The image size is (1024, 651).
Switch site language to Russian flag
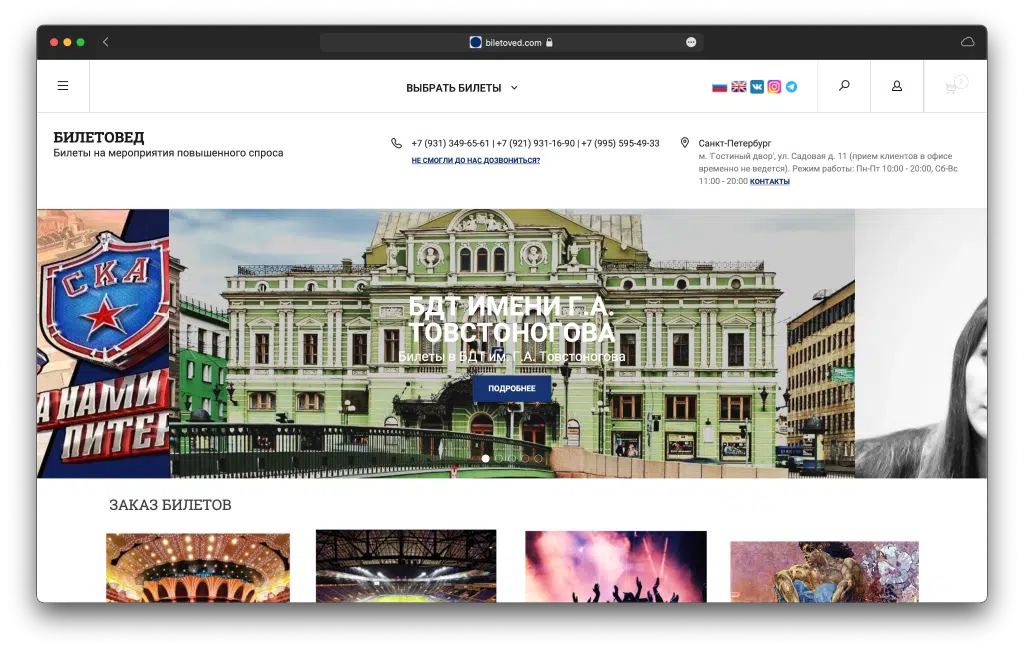(x=720, y=87)
